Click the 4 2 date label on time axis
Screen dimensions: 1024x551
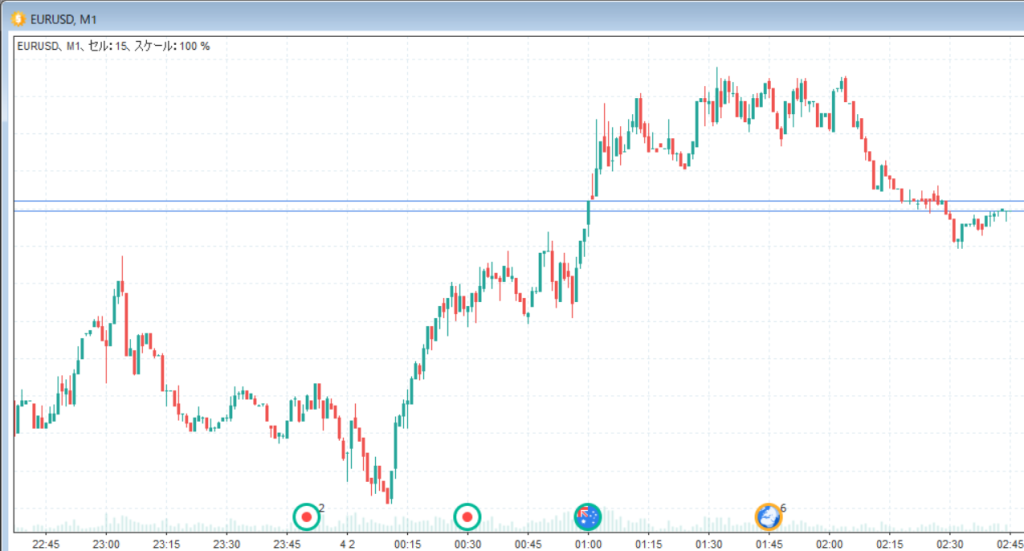click(349, 544)
